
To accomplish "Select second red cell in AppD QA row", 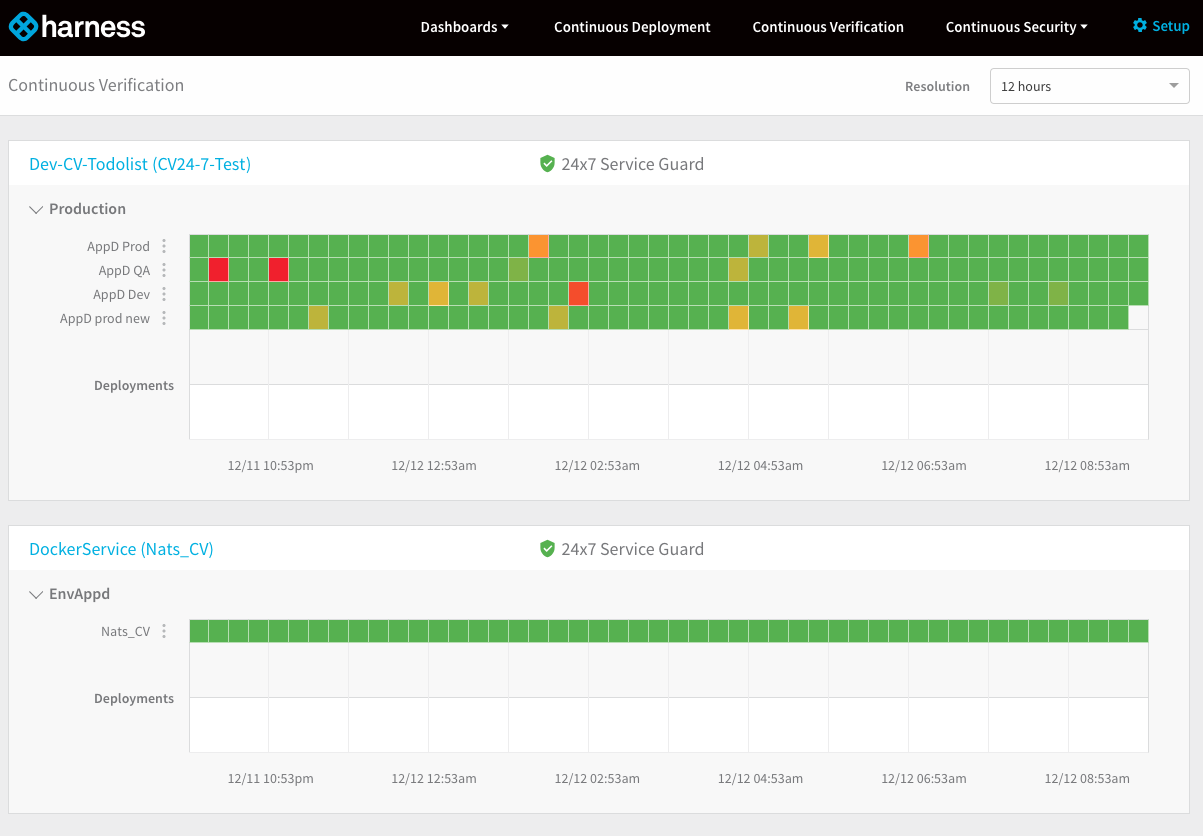I will [x=279, y=269].
